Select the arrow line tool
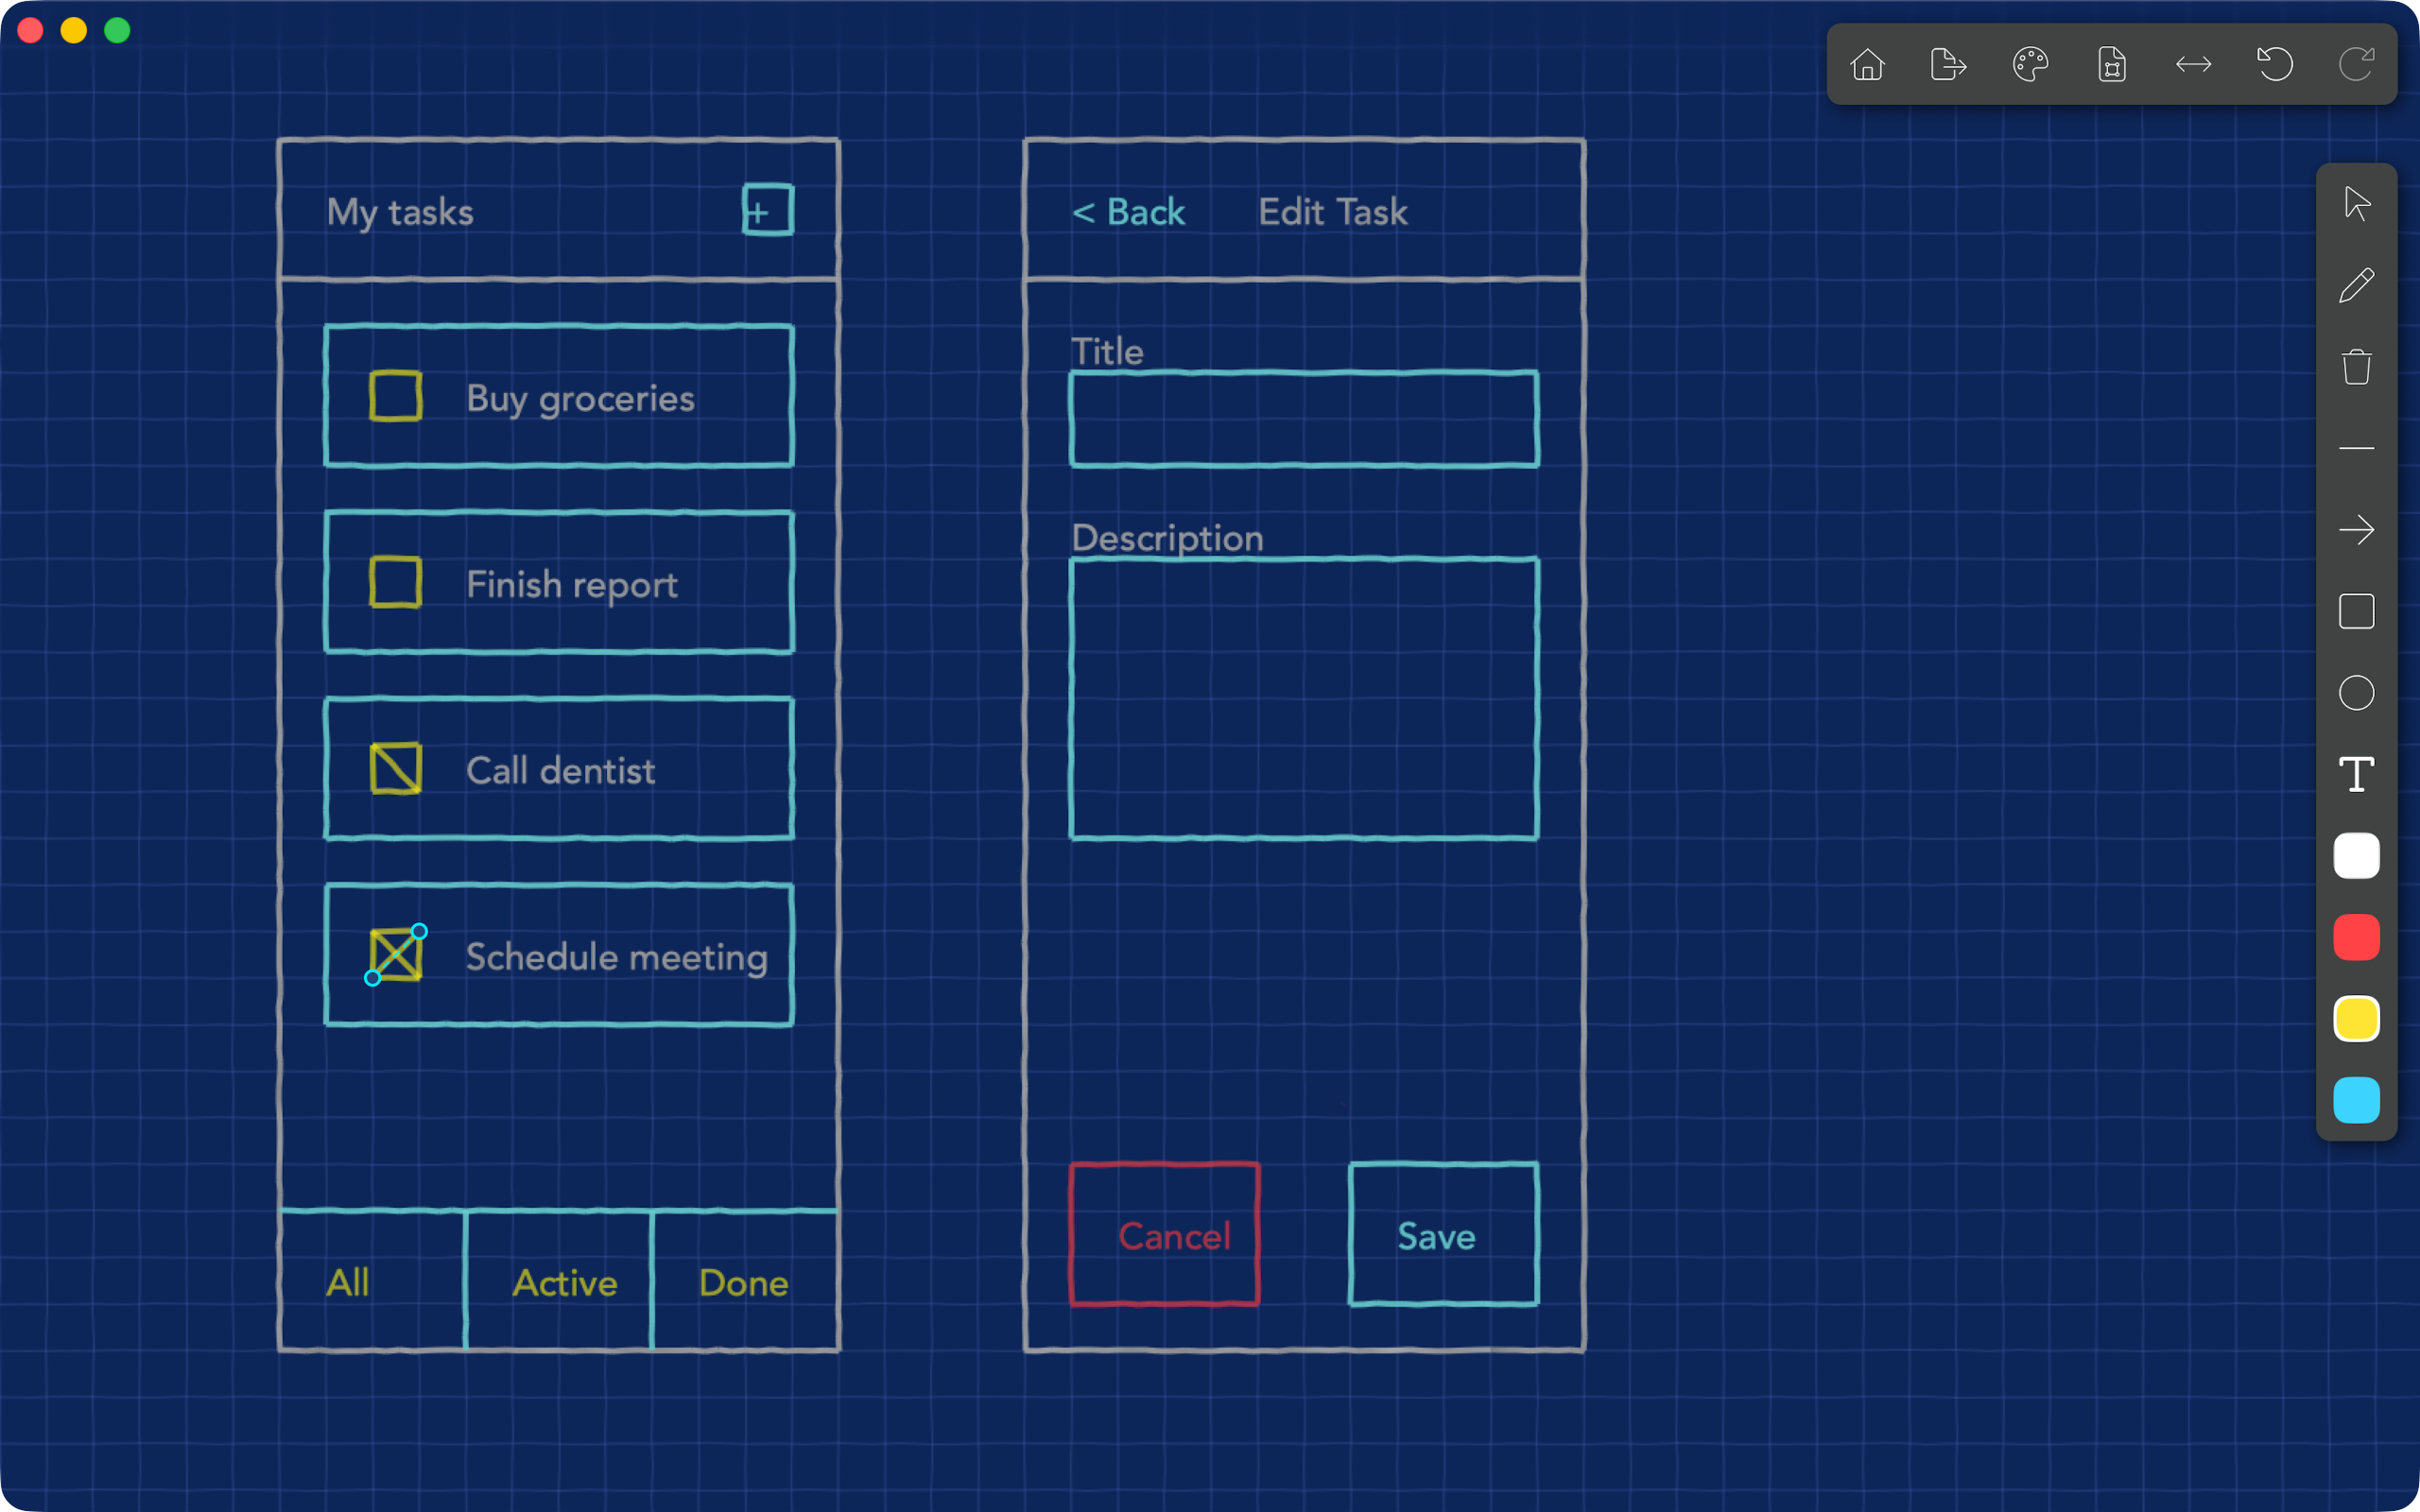The image size is (2420, 1512). (2356, 530)
